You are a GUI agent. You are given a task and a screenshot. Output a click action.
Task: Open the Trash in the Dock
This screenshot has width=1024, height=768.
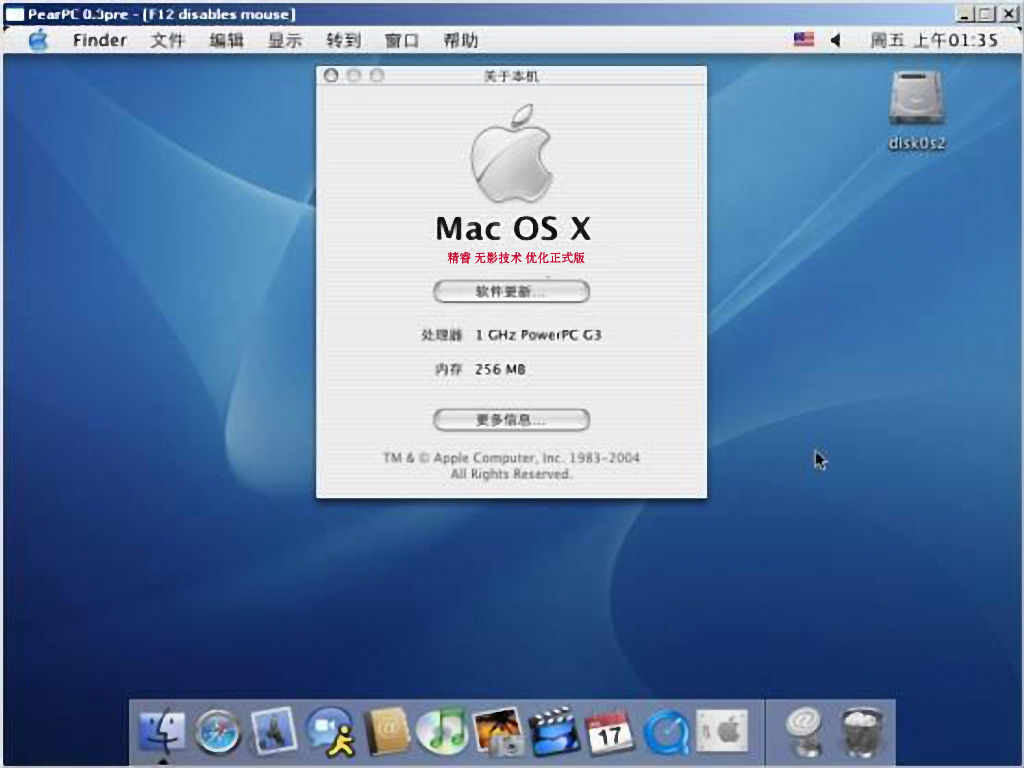coord(860,732)
